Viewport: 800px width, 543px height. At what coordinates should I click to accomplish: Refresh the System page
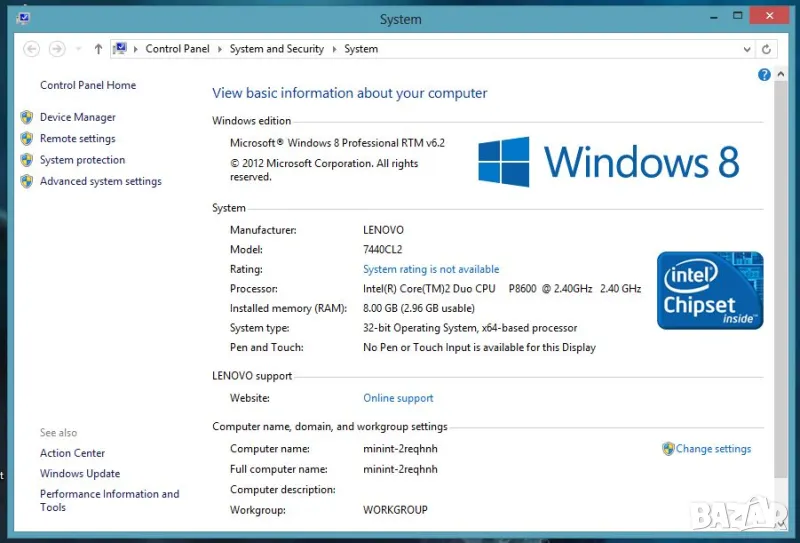tap(766, 49)
